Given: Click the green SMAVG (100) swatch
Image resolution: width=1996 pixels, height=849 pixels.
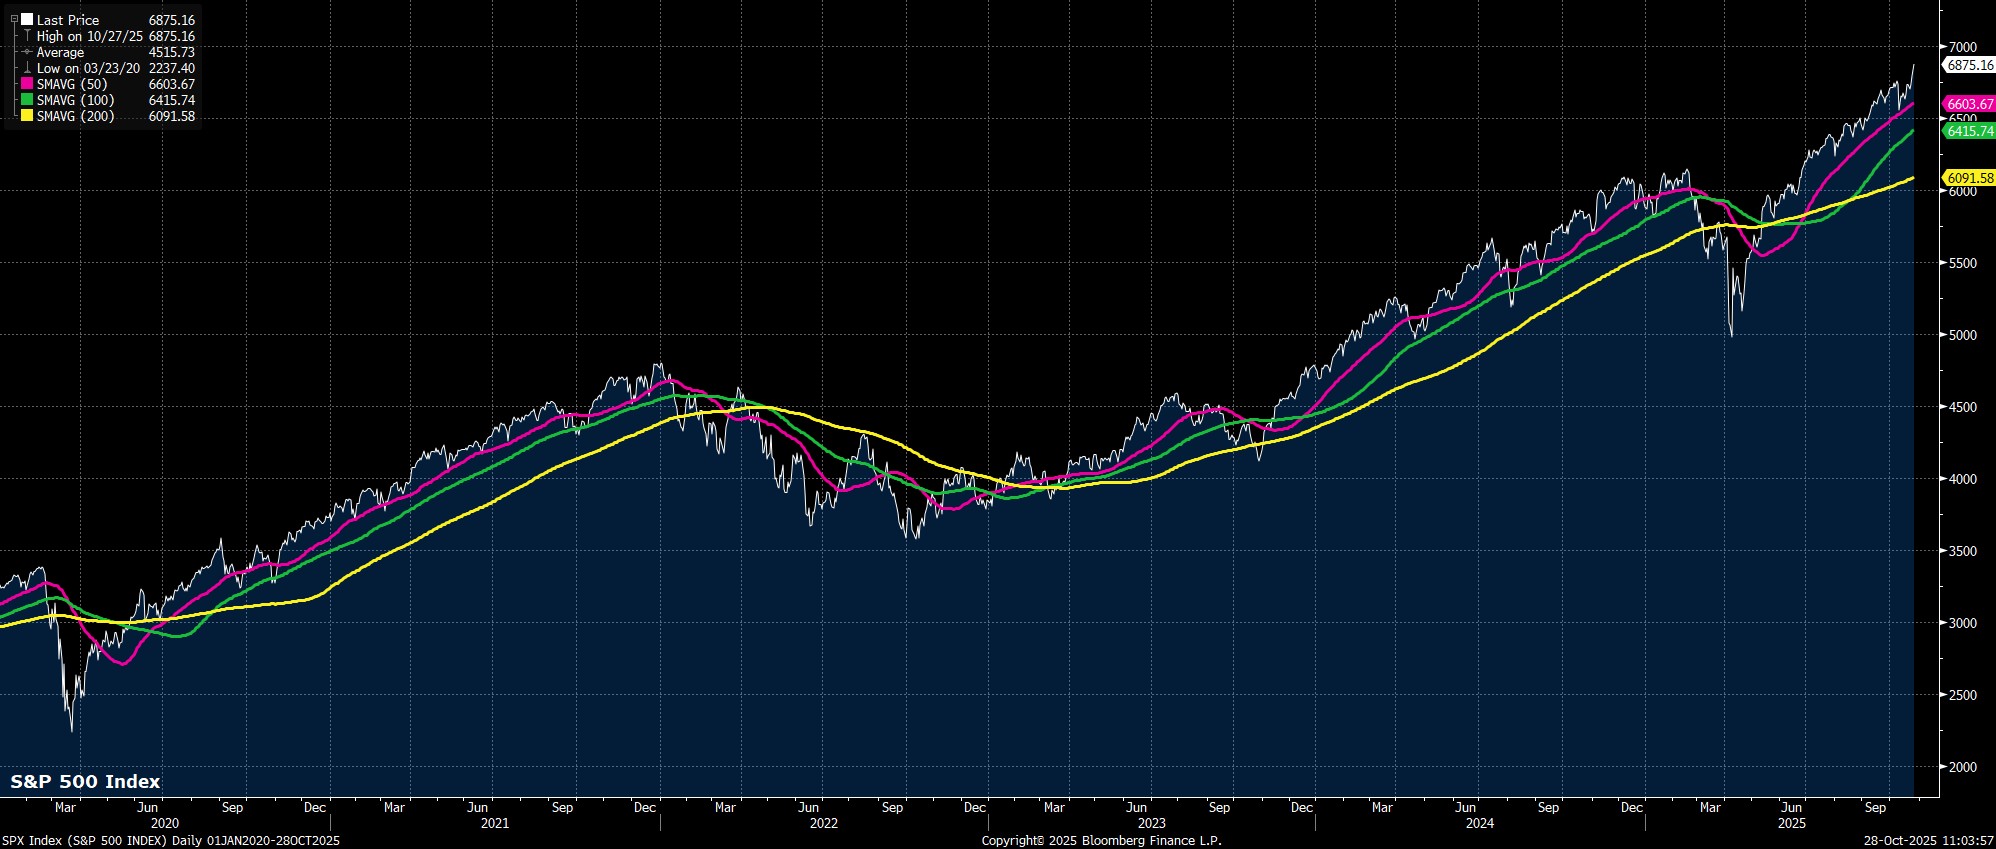Looking at the screenshot, I should point(27,100).
